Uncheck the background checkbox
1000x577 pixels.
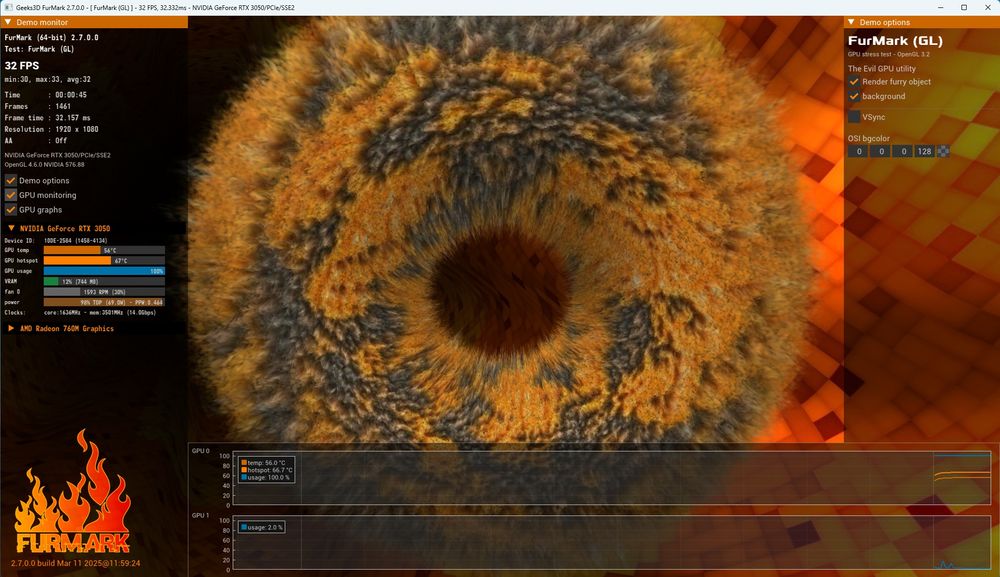[854, 96]
